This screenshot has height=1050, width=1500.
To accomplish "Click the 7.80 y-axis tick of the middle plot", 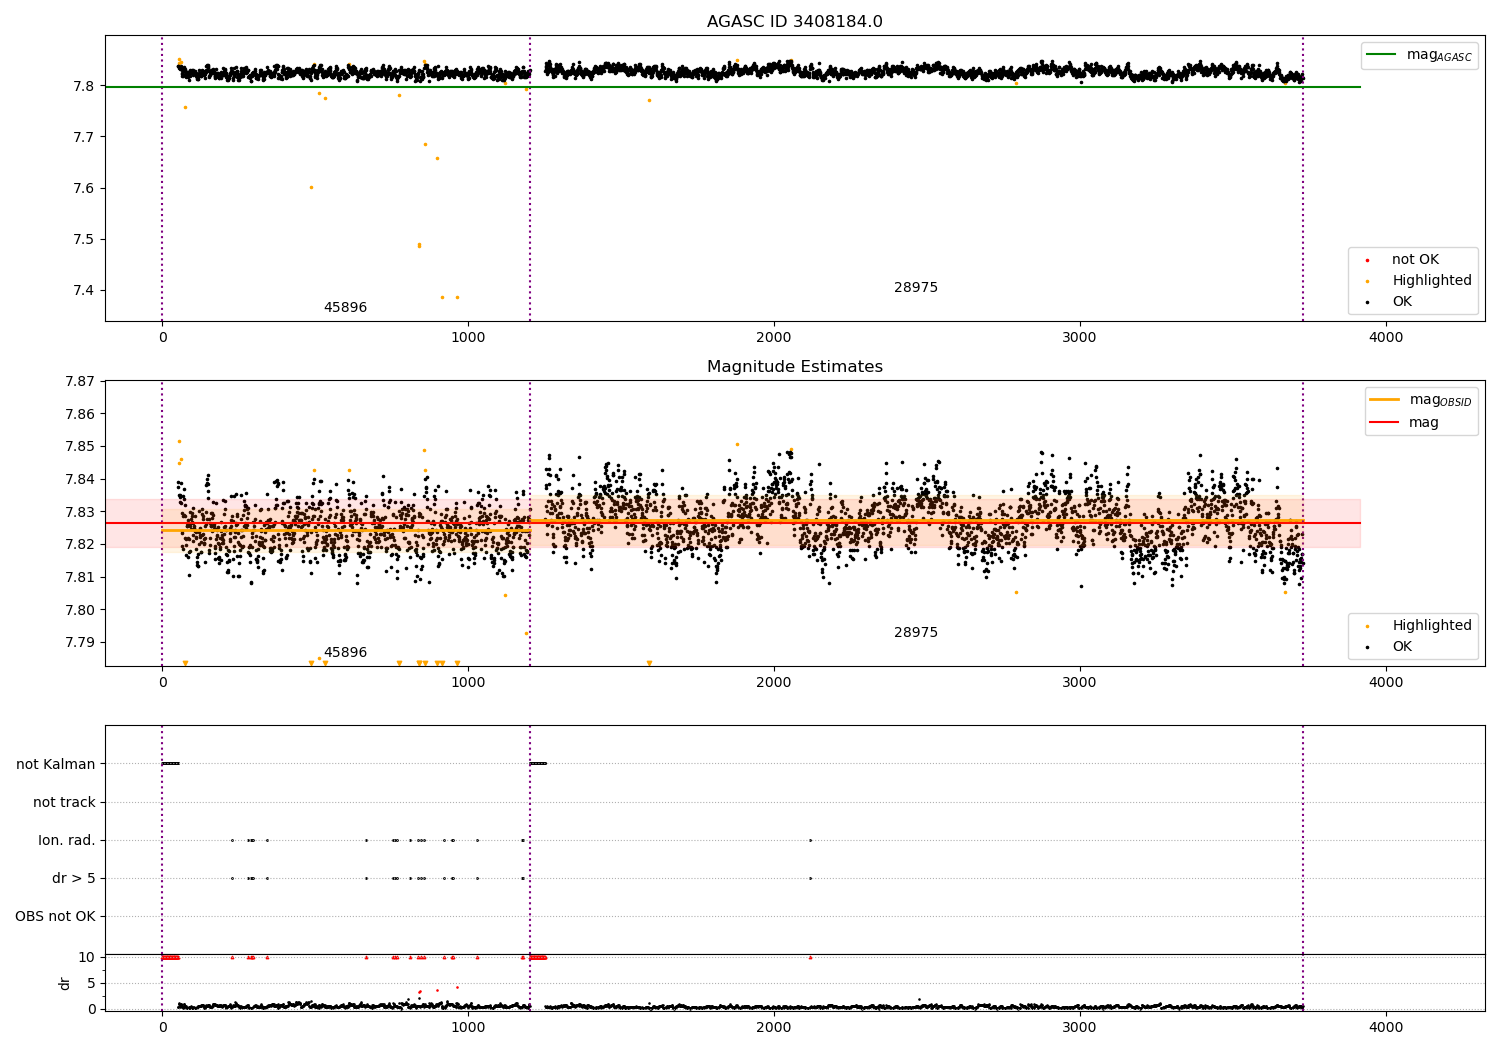I will 80,610.
